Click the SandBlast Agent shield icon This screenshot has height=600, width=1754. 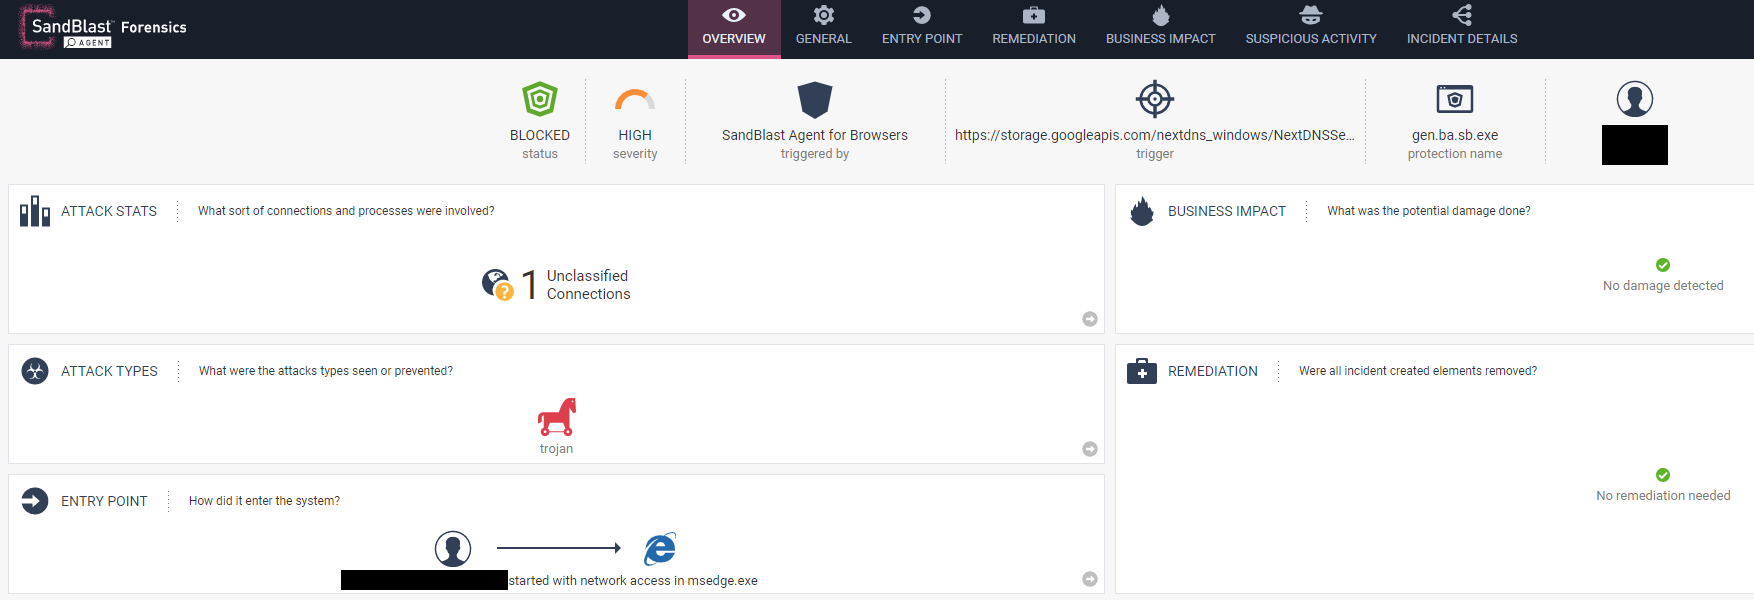(815, 100)
